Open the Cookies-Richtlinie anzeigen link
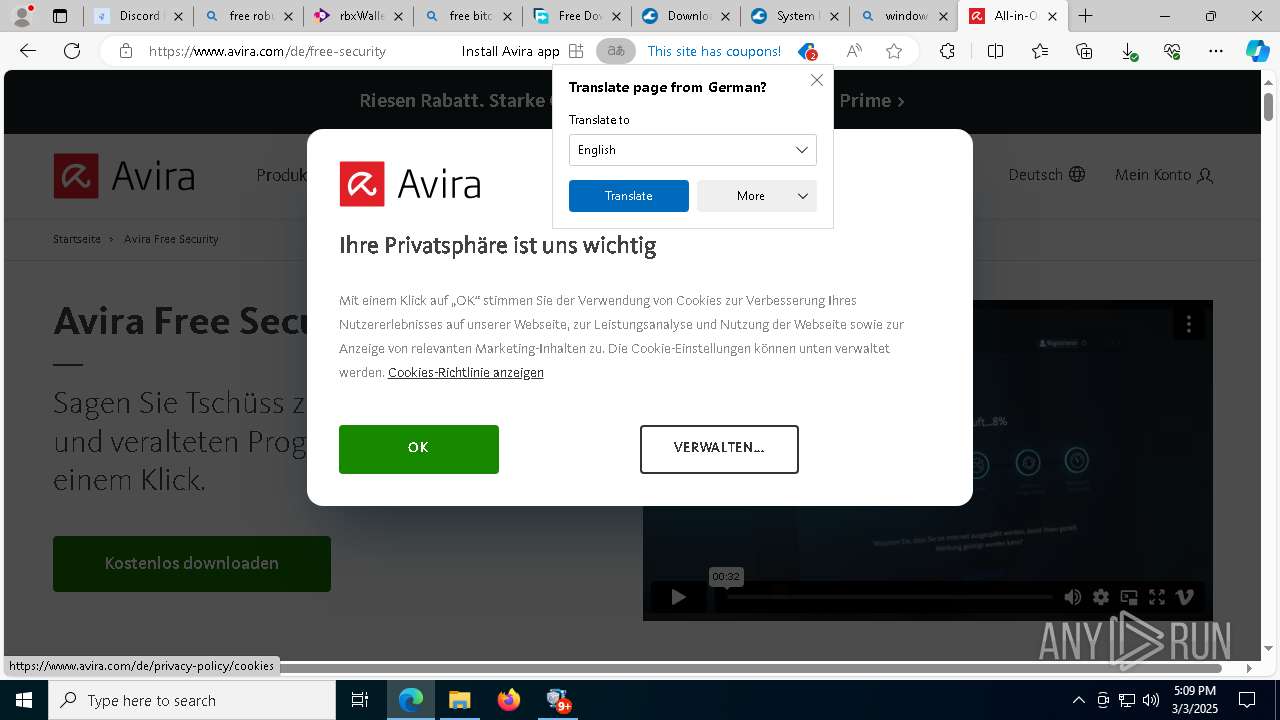 [466, 373]
